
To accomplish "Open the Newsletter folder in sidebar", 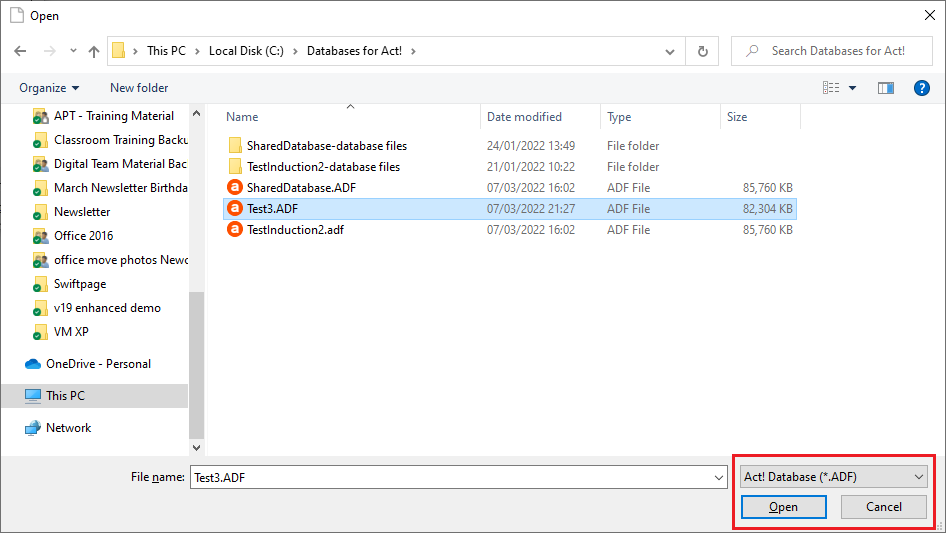I will [x=82, y=212].
